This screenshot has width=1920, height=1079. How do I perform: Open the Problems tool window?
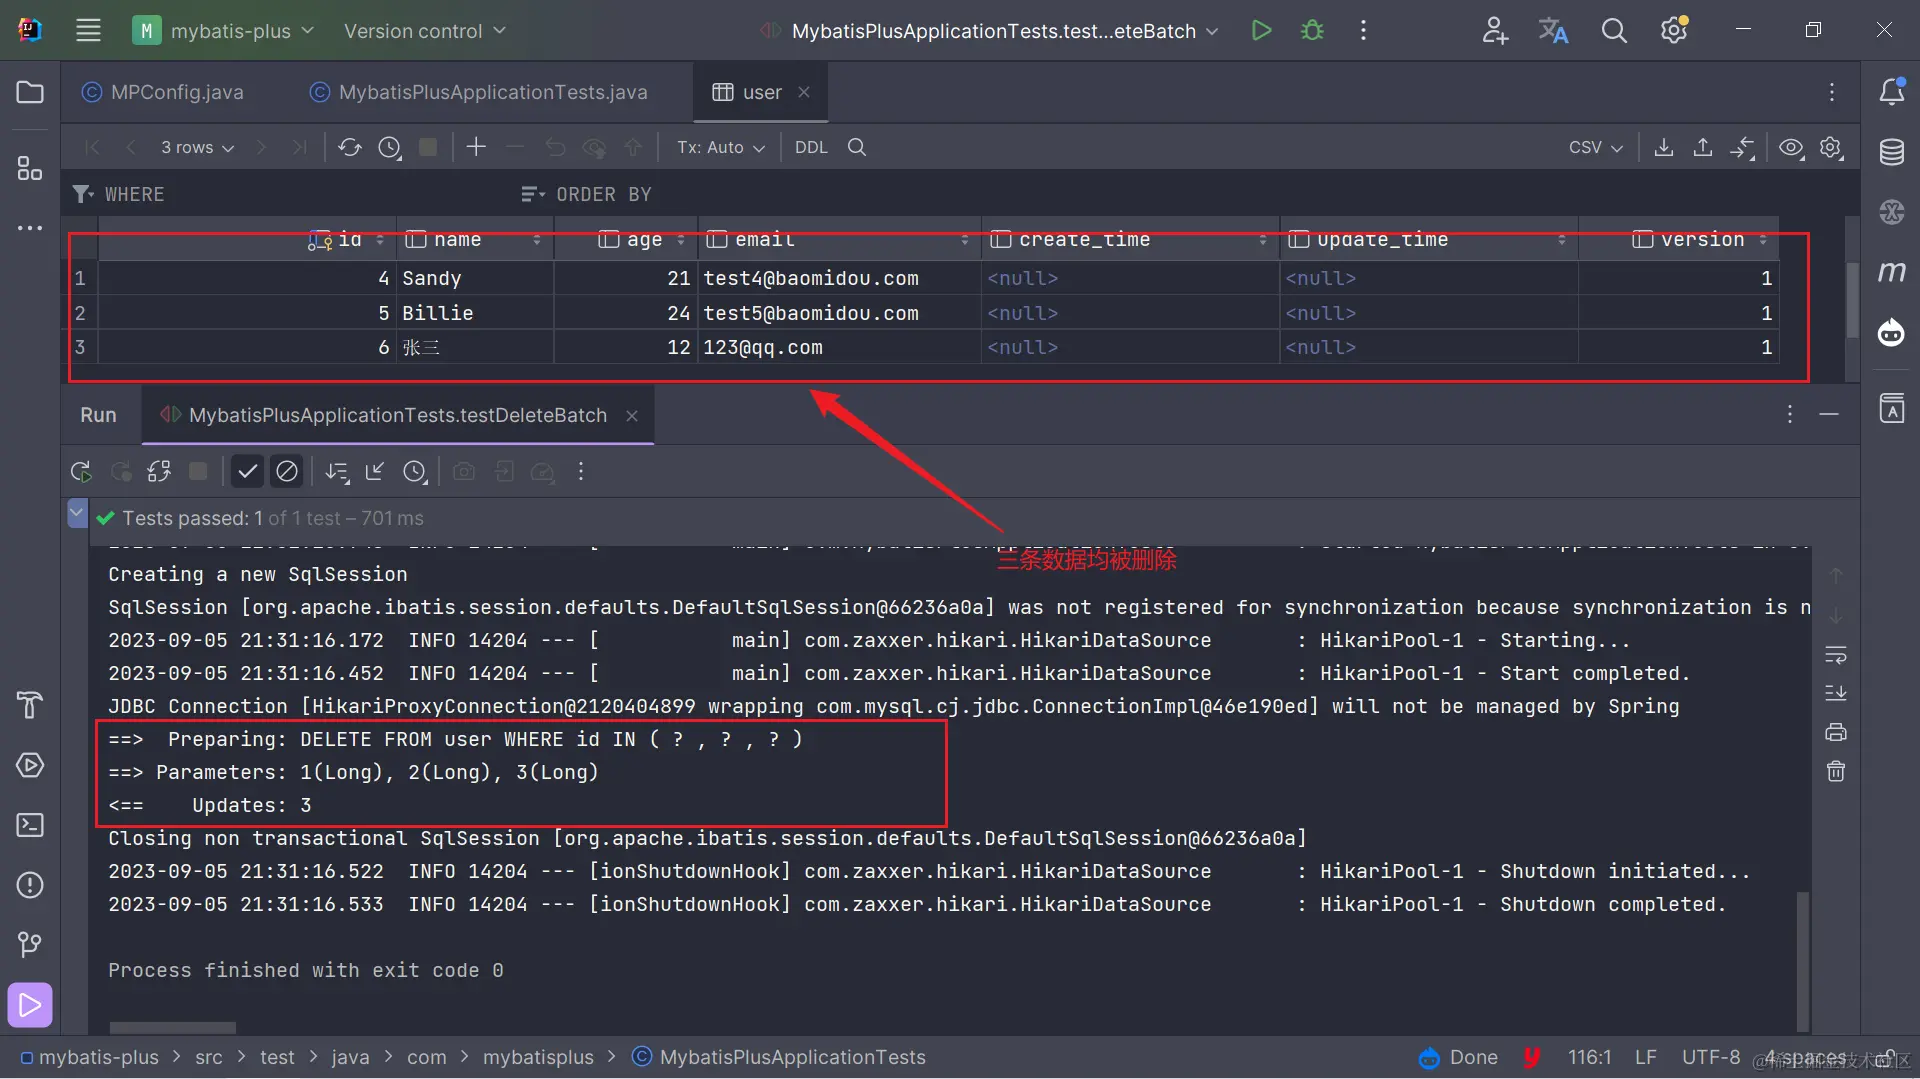pyautogui.click(x=30, y=885)
